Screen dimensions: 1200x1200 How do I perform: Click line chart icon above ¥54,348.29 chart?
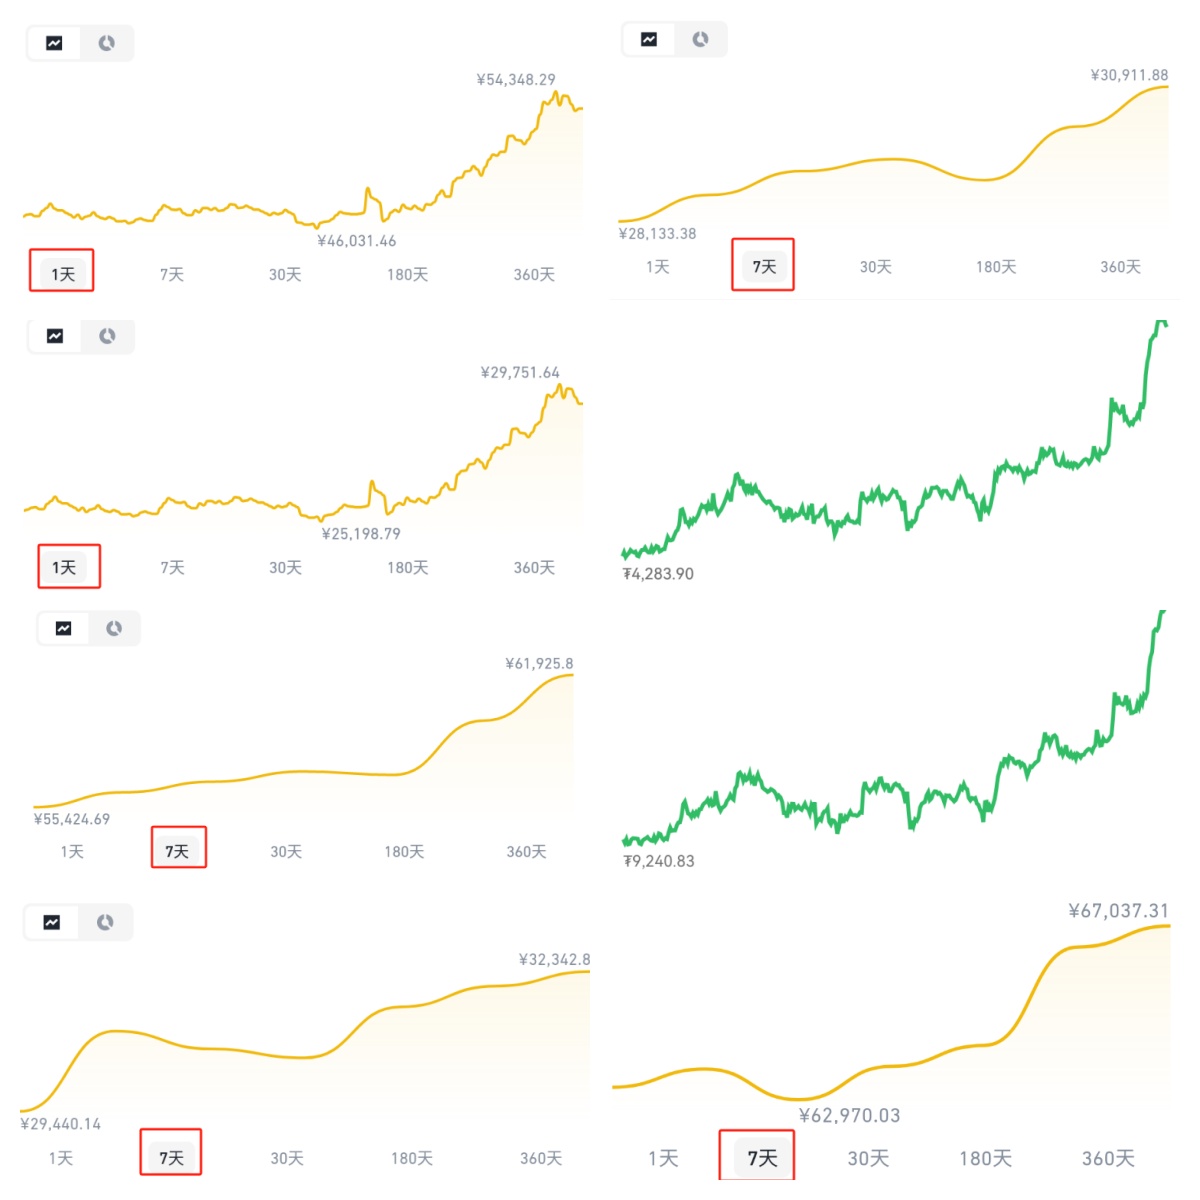coord(54,43)
